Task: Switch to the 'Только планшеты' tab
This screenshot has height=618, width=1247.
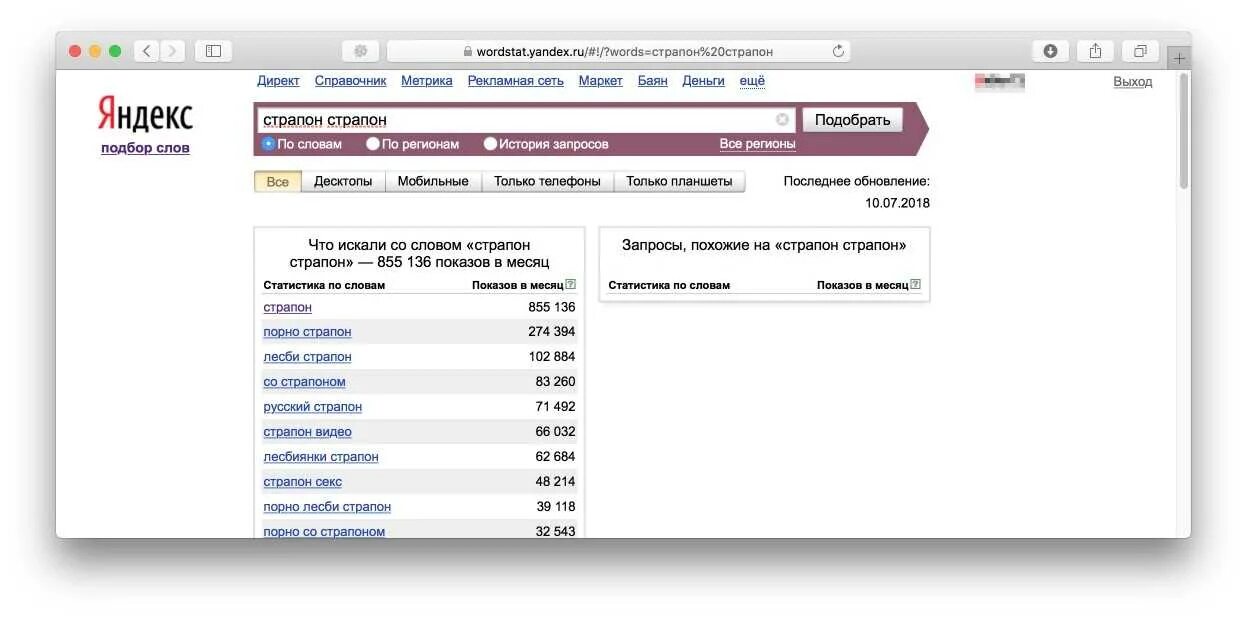Action: (679, 181)
